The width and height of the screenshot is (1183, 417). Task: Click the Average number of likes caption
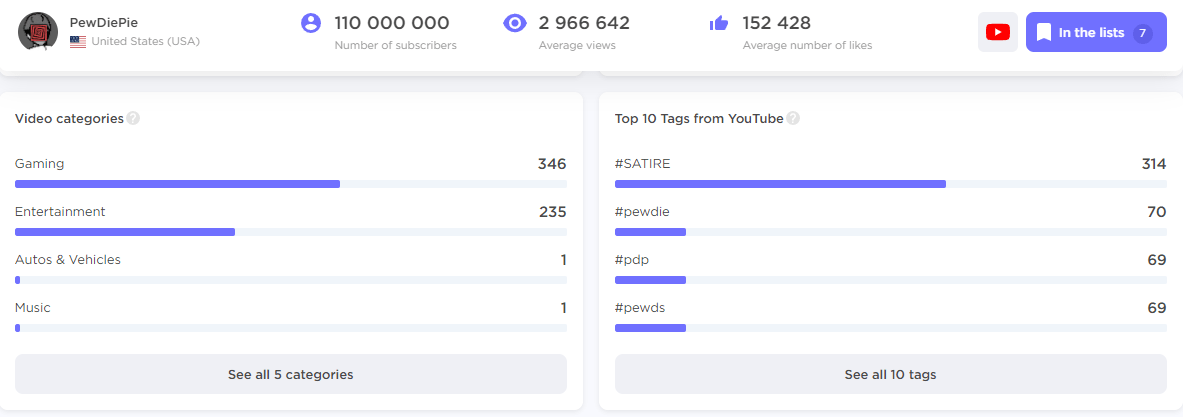point(807,45)
